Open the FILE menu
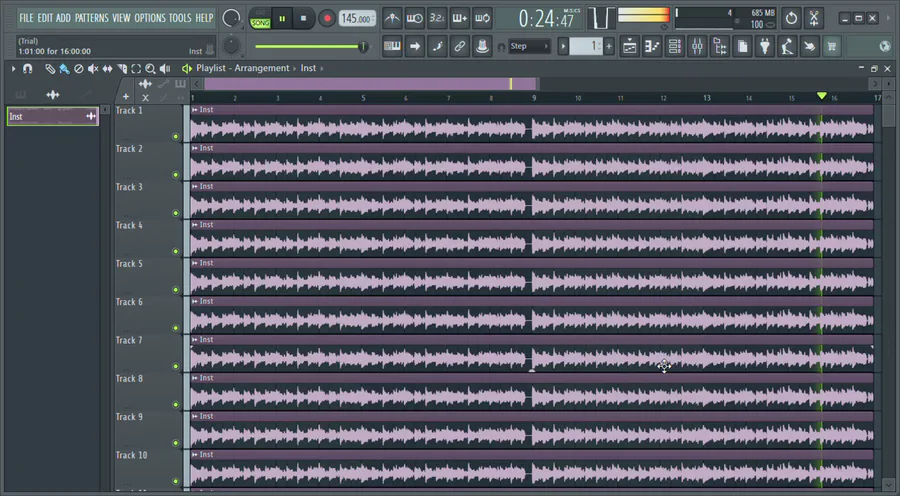 (26, 18)
